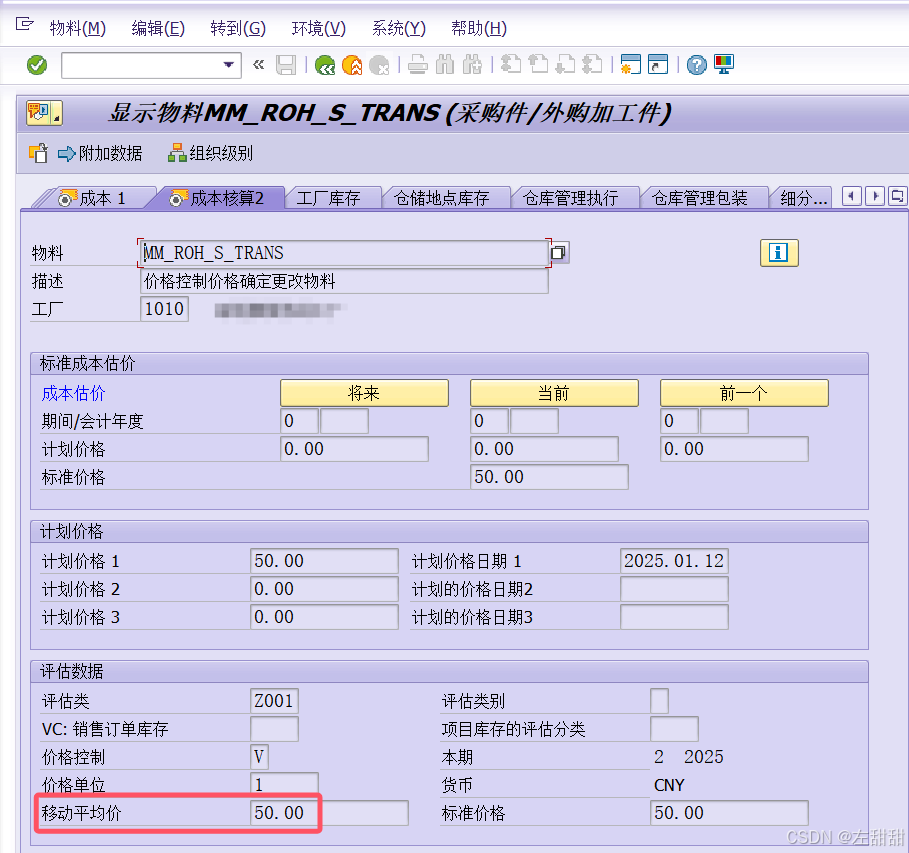Click the 计划价格 1 field 50.00

tap(324, 561)
